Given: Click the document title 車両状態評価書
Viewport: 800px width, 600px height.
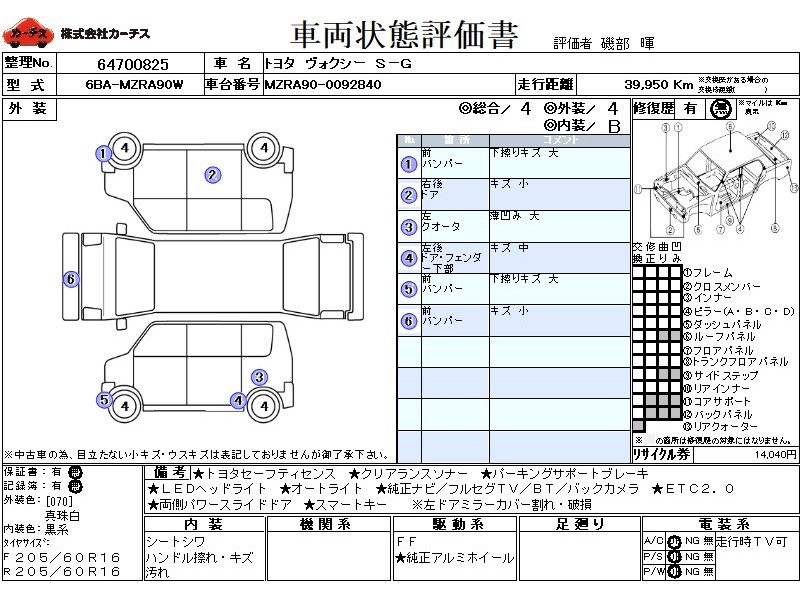Looking at the screenshot, I should [404, 35].
